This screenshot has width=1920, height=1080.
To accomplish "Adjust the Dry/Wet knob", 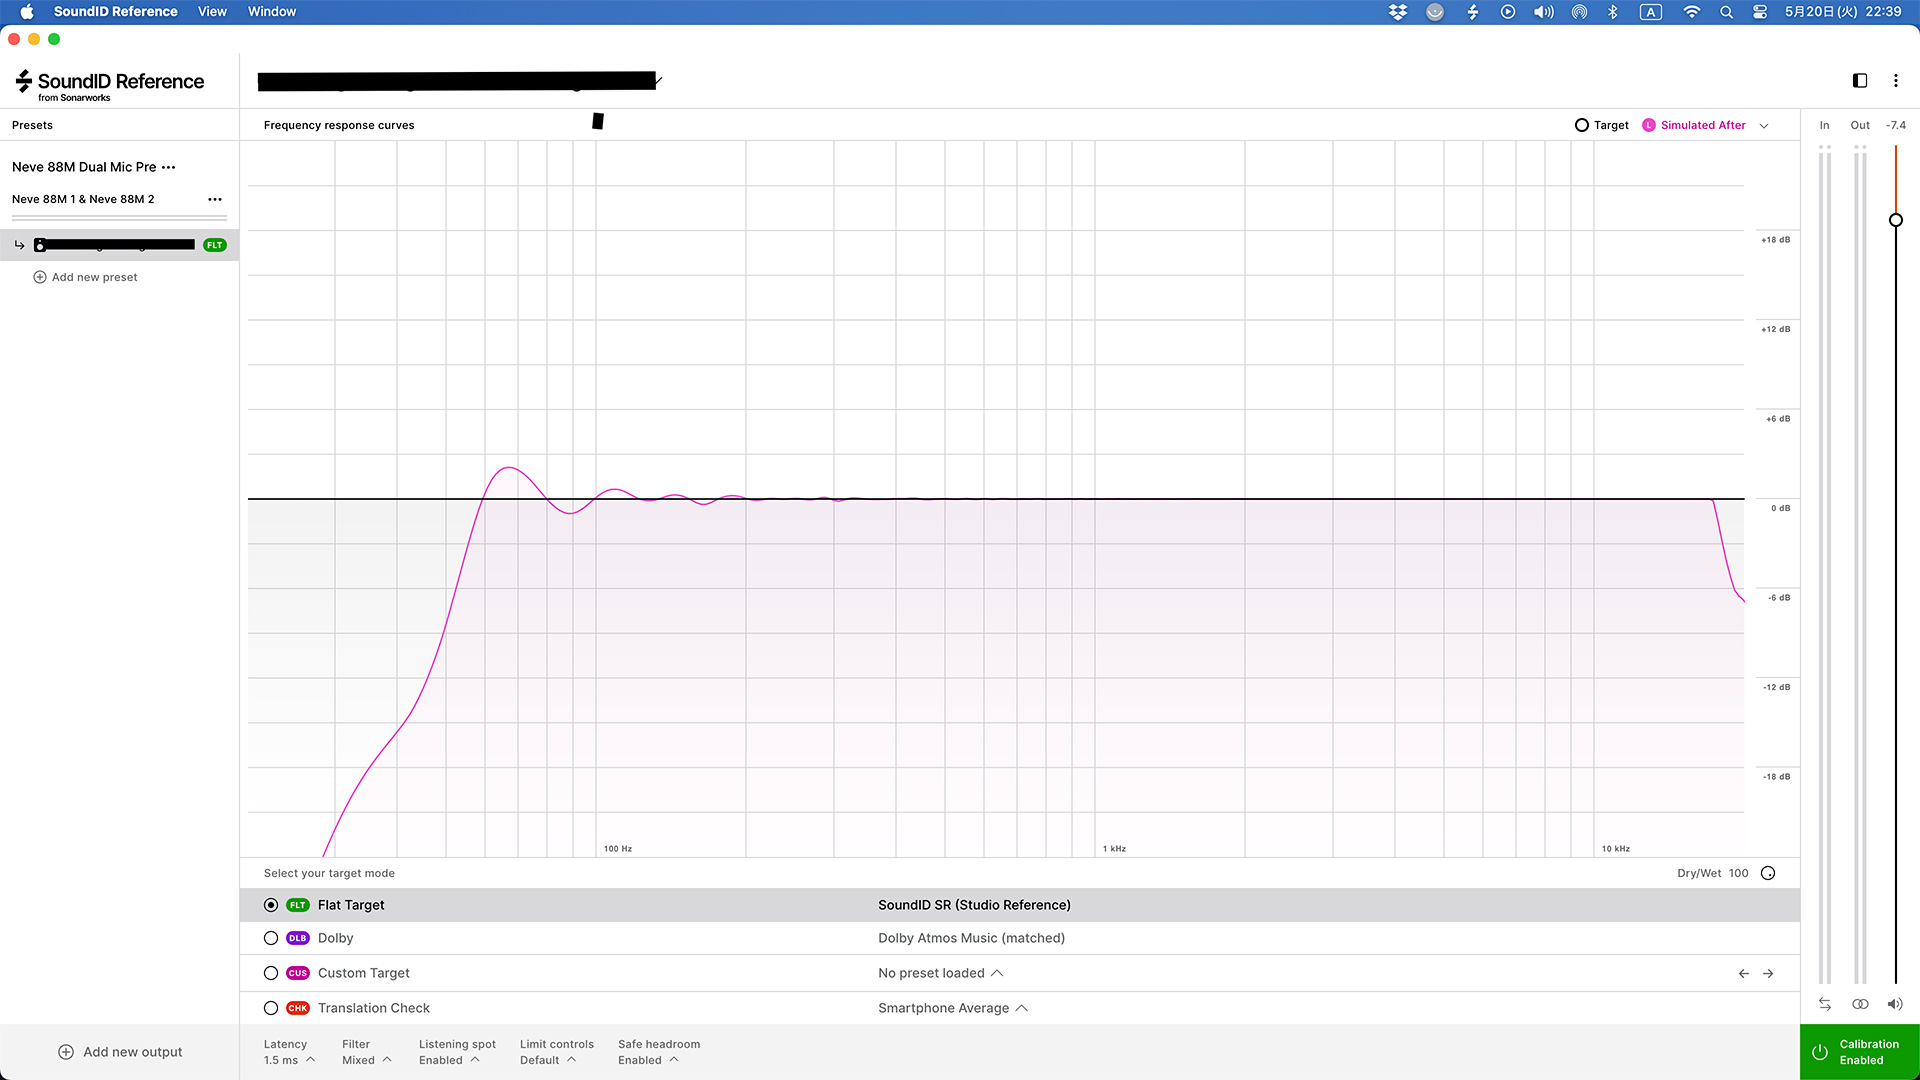I will pos(1768,873).
